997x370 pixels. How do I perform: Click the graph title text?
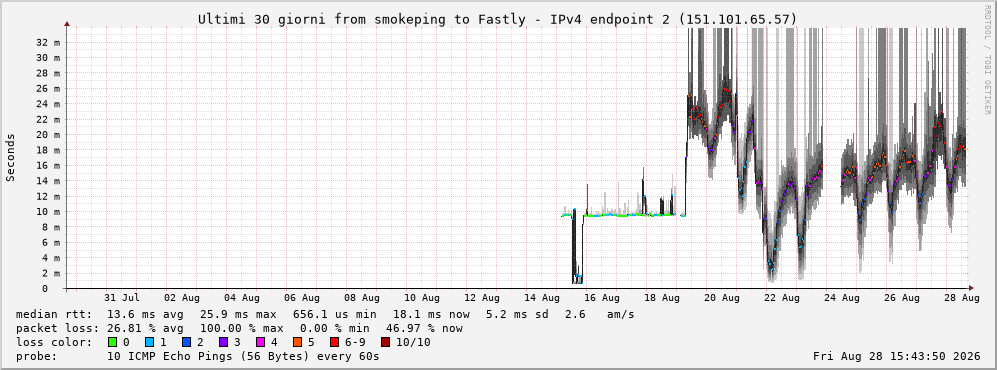pyautogui.click(x=497, y=20)
